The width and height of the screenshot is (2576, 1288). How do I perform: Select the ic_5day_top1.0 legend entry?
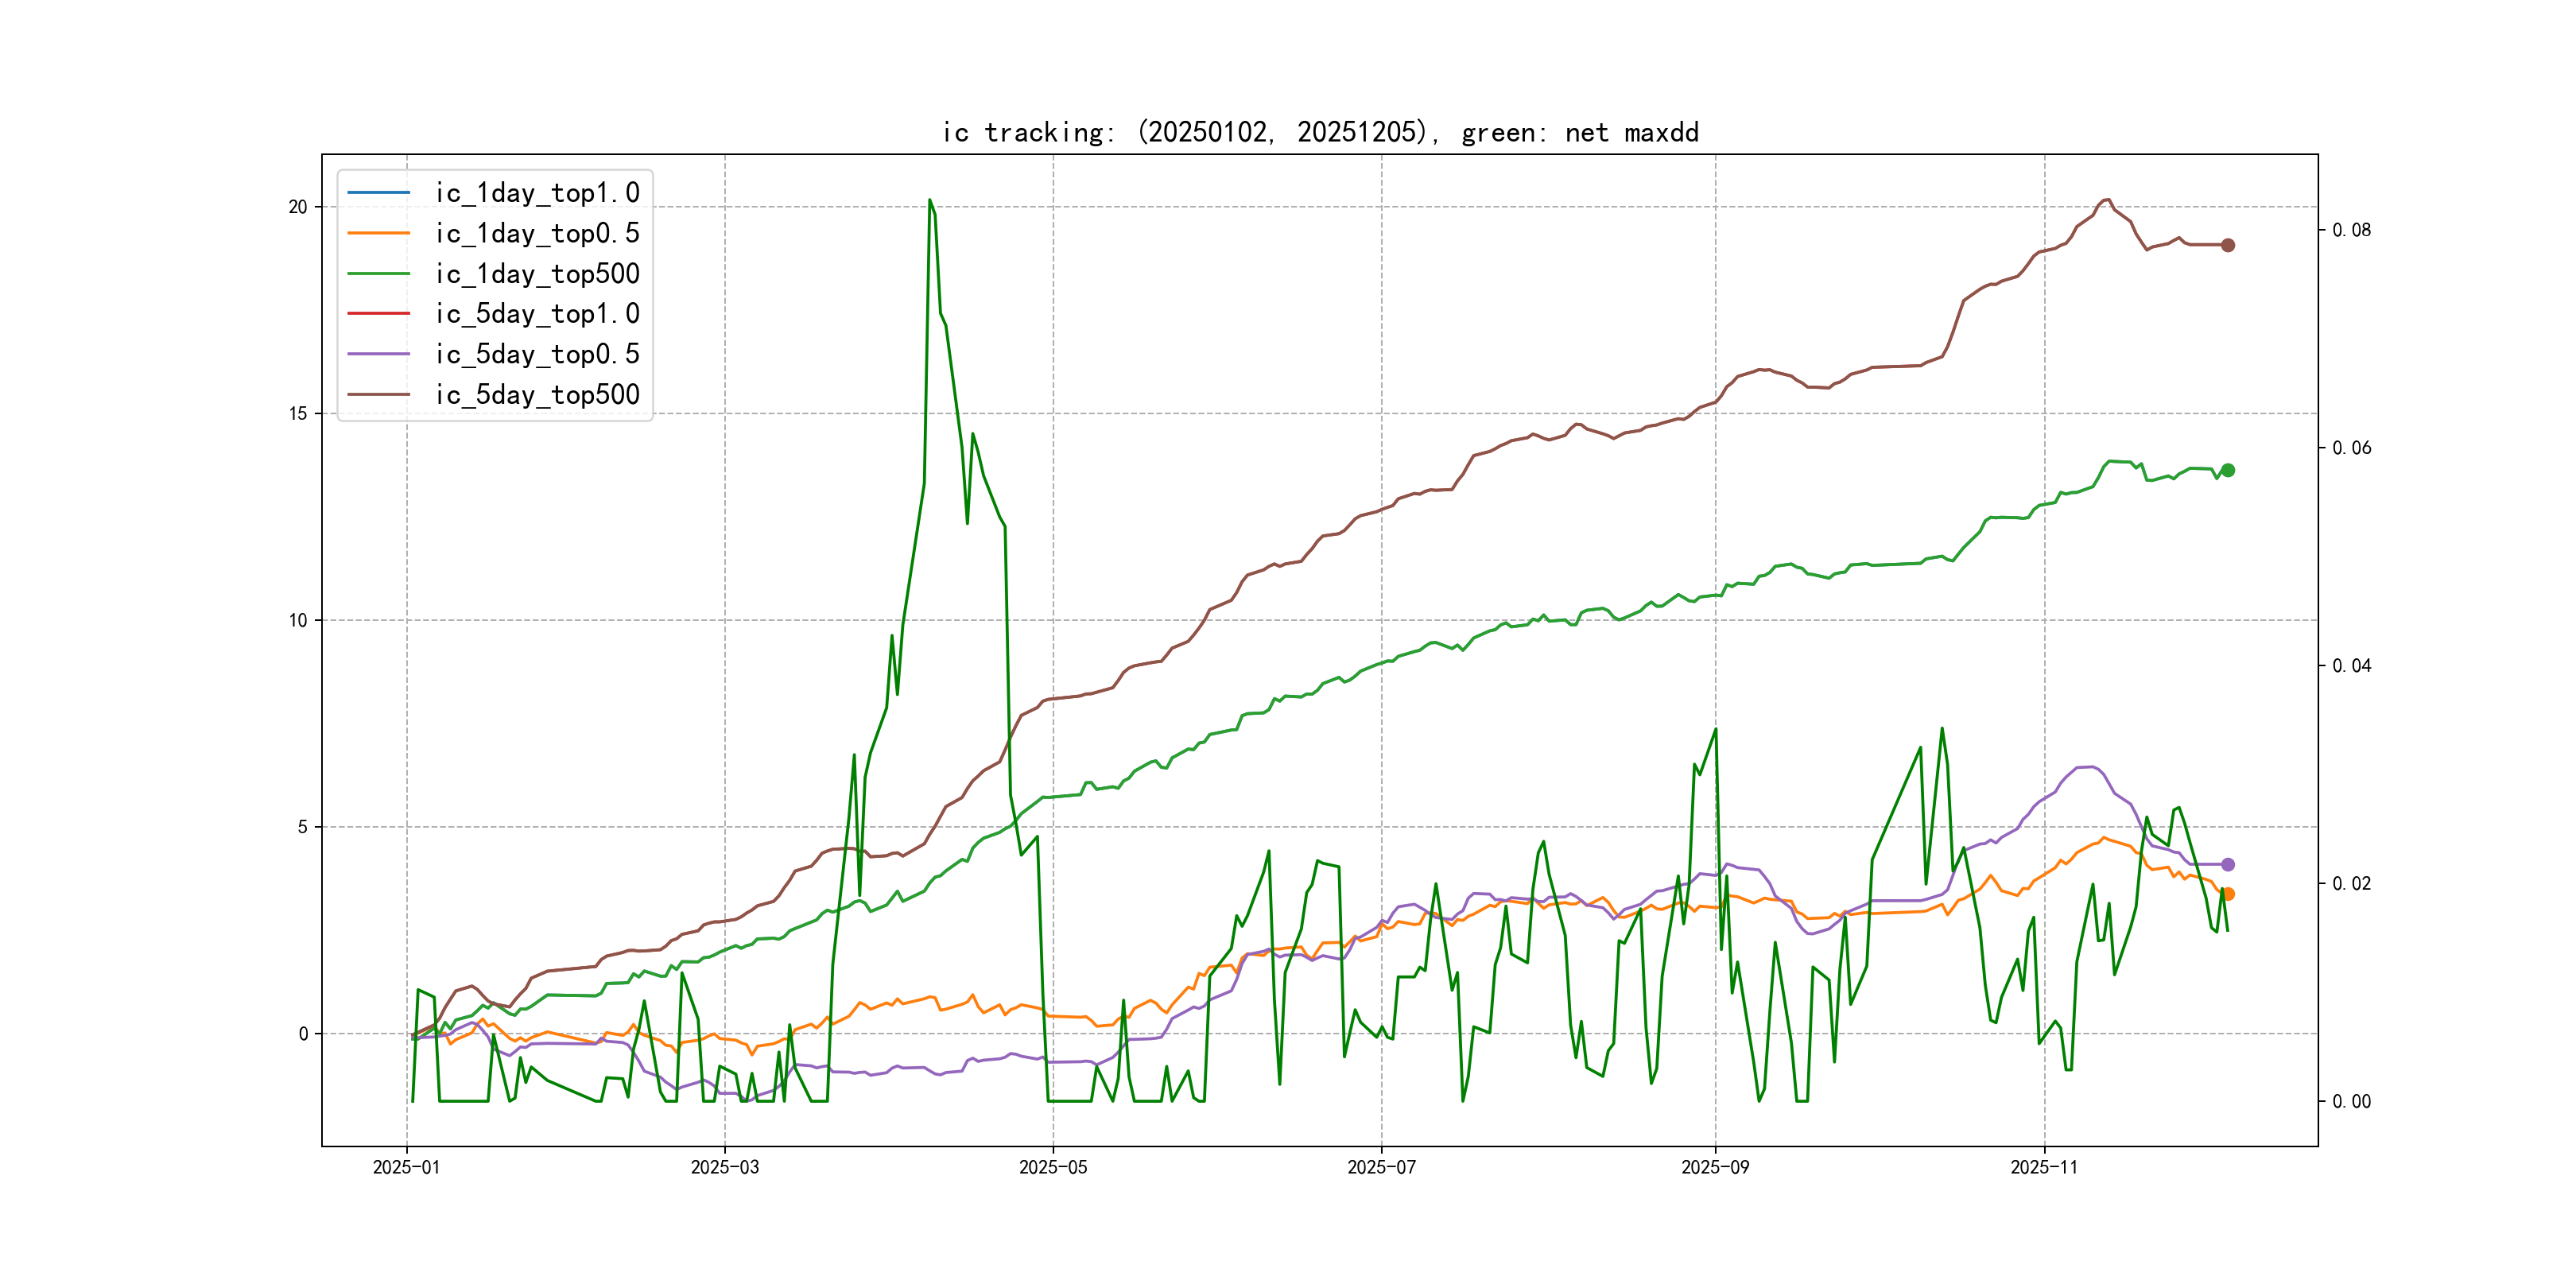pyautogui.click(x=537, y=313)
